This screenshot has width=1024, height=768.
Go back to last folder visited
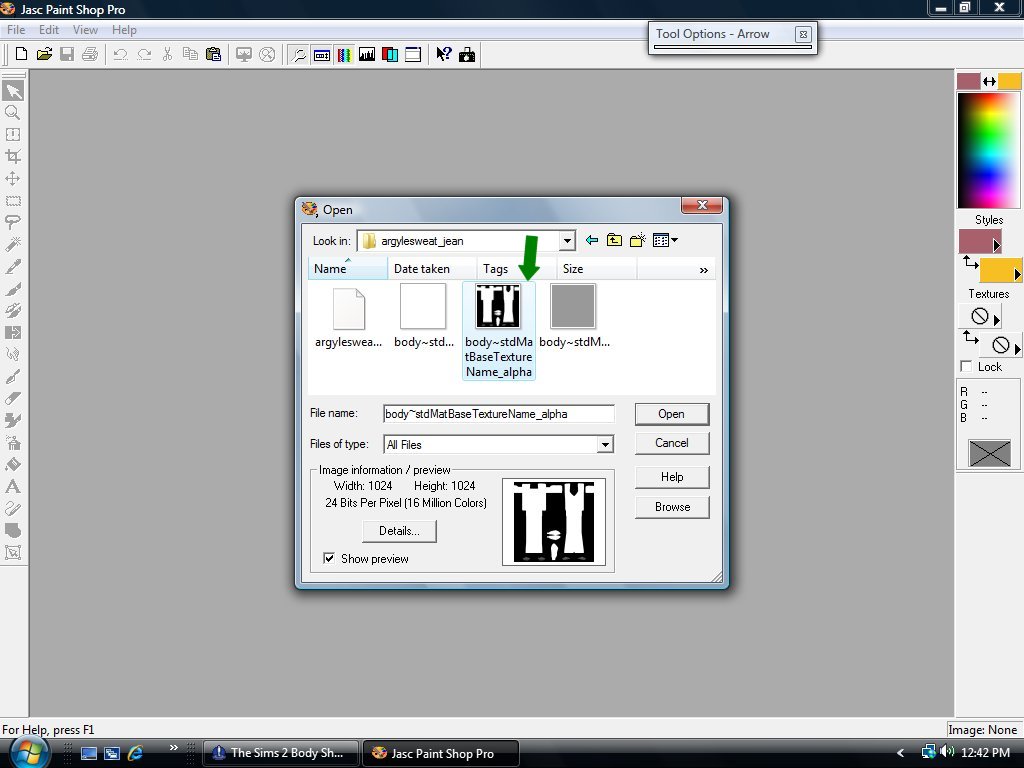click(592, 240)
